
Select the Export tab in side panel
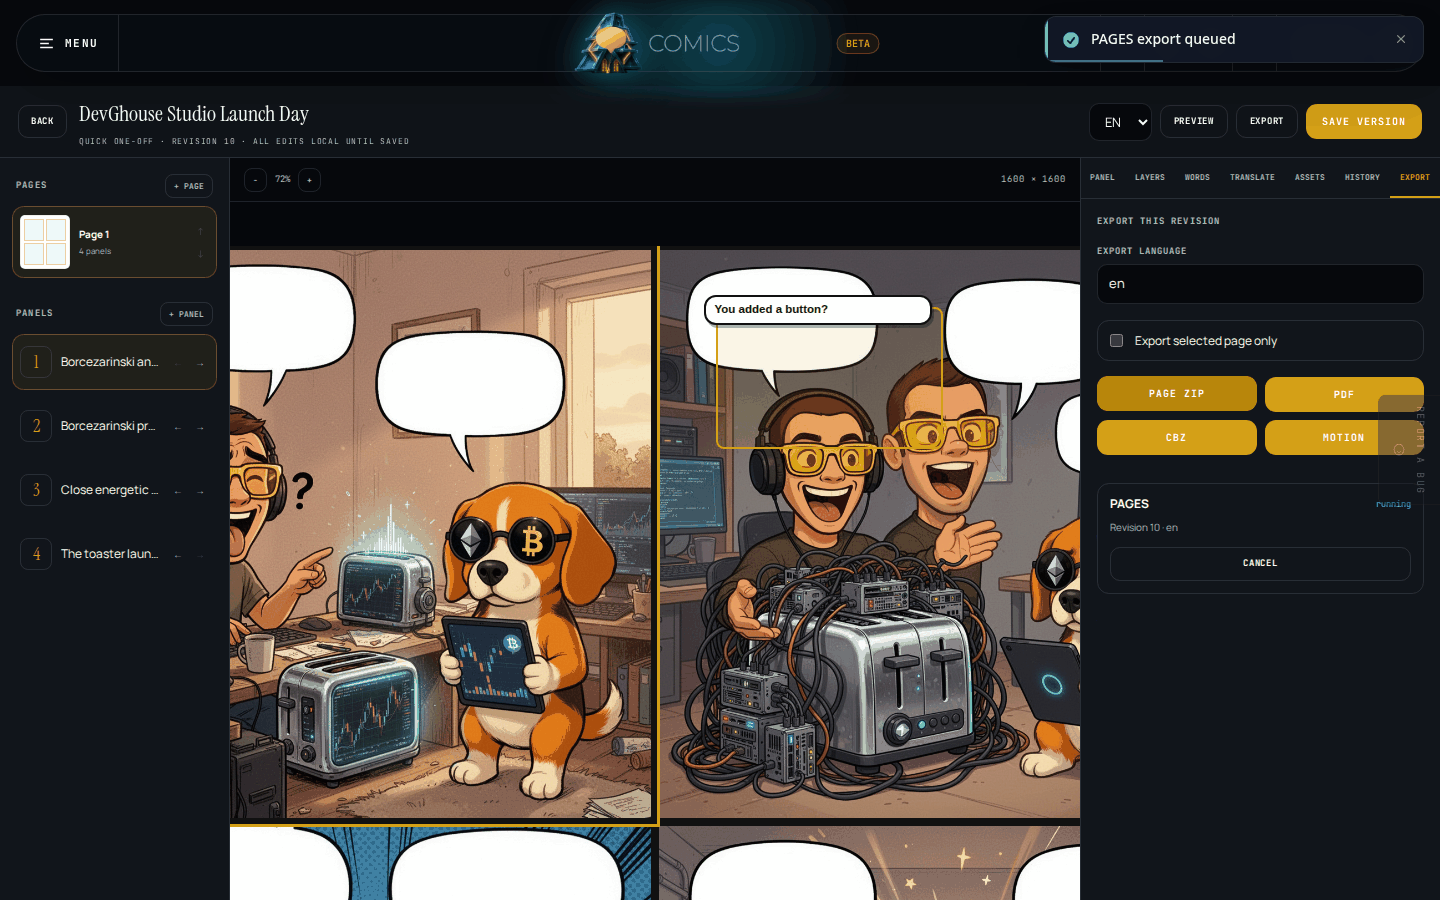(1415, 178)
